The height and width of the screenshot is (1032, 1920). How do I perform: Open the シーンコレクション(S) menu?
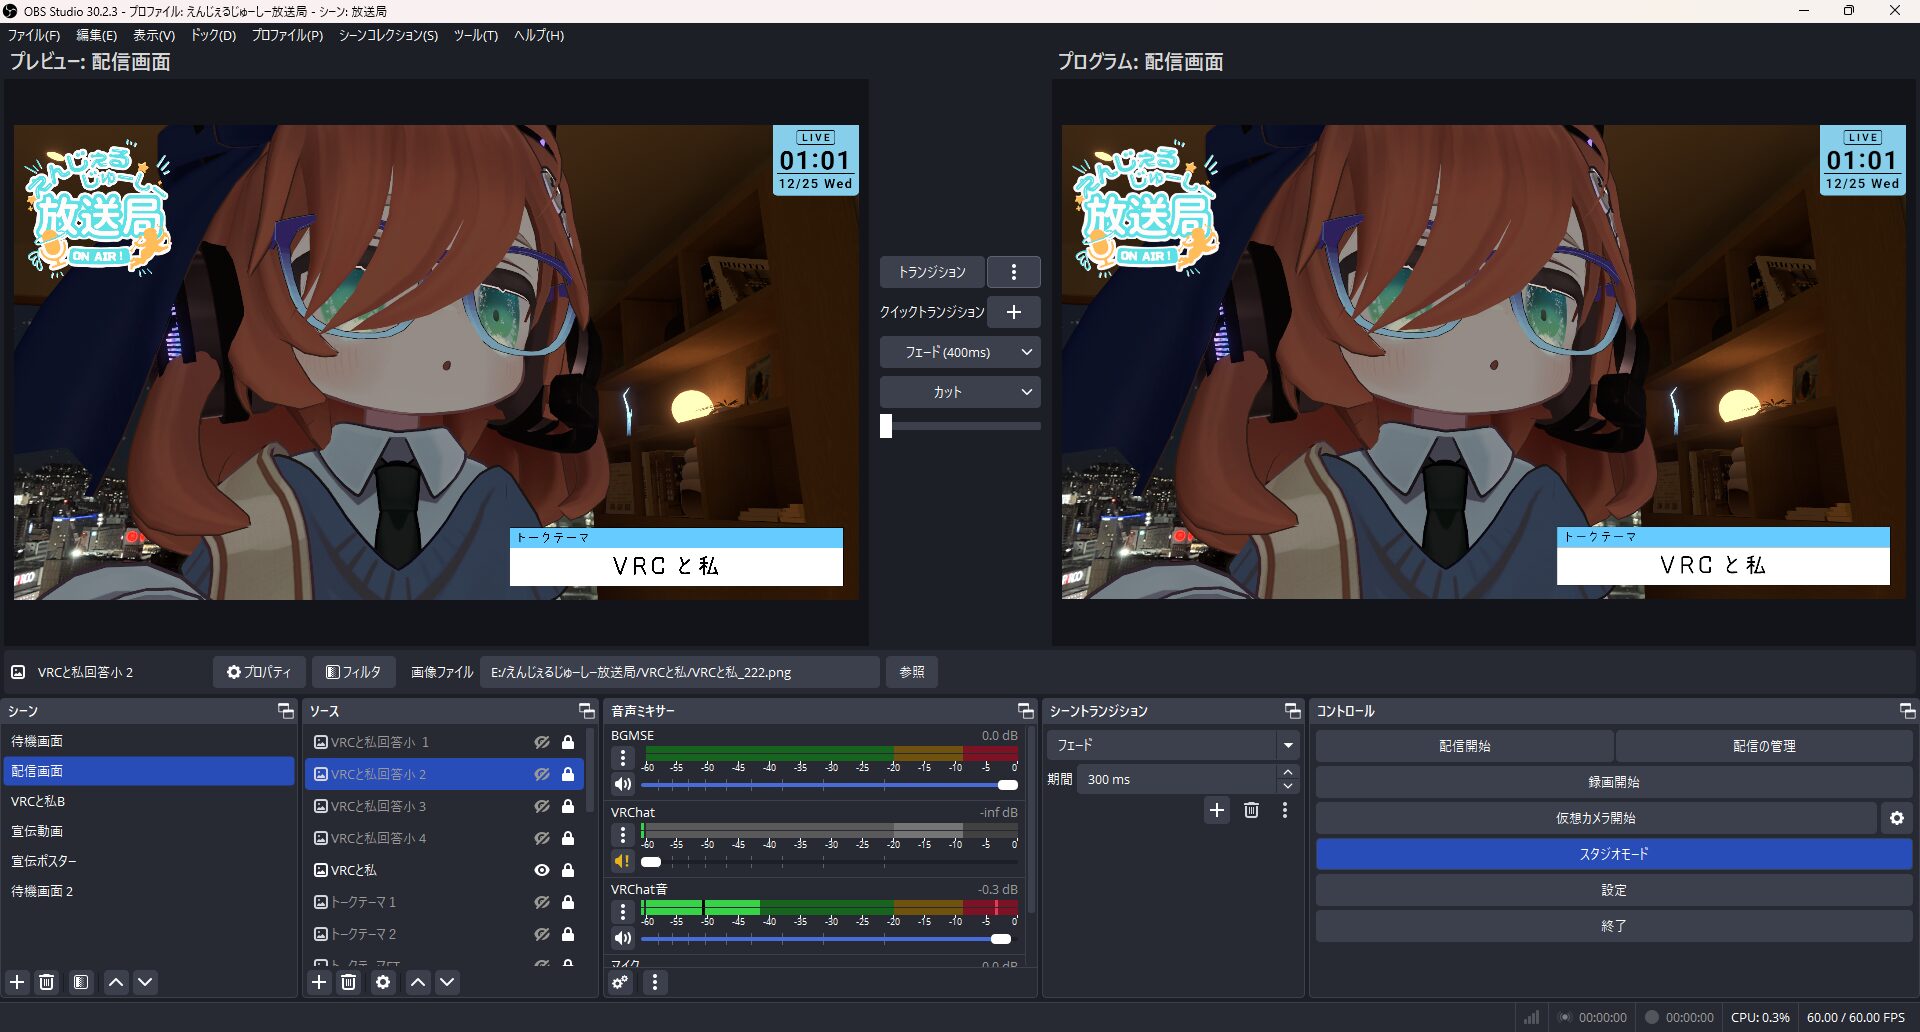388,35
